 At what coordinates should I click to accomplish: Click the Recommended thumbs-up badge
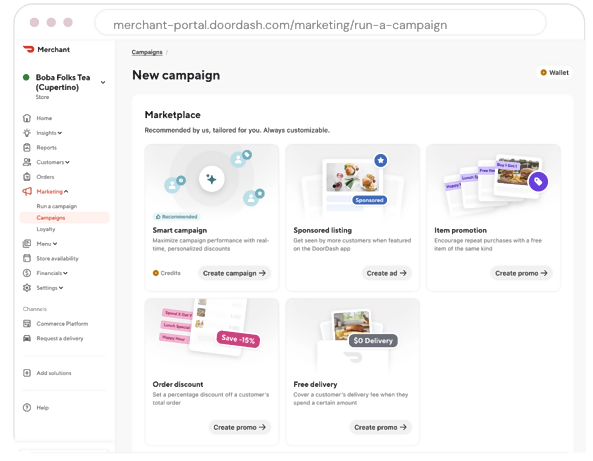pyautogui.click(x=177, y=217)
